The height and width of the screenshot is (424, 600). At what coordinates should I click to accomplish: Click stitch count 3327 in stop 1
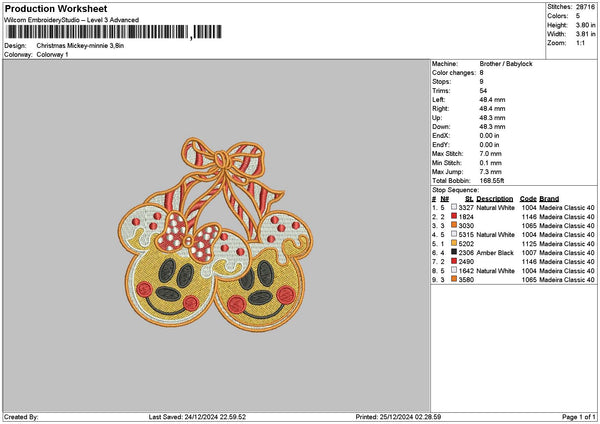[466, 208]
